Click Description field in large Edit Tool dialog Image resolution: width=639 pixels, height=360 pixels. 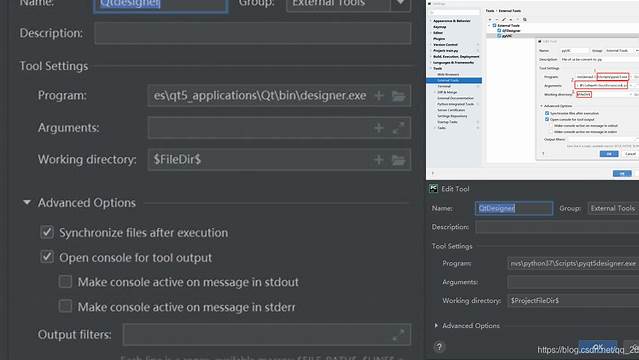pos(253,33)
